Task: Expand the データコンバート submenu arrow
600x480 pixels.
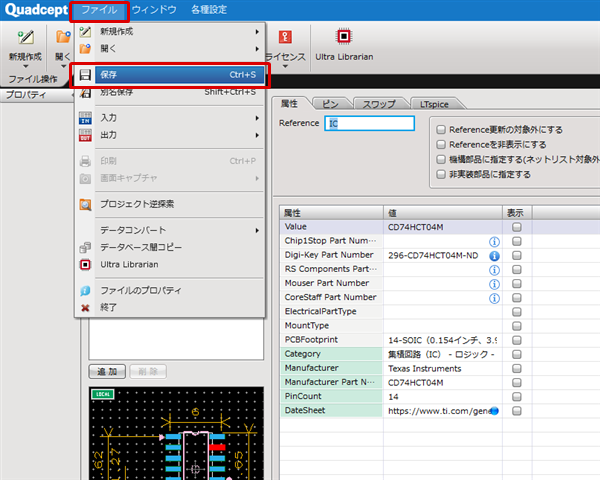Action: click(257, 230)
